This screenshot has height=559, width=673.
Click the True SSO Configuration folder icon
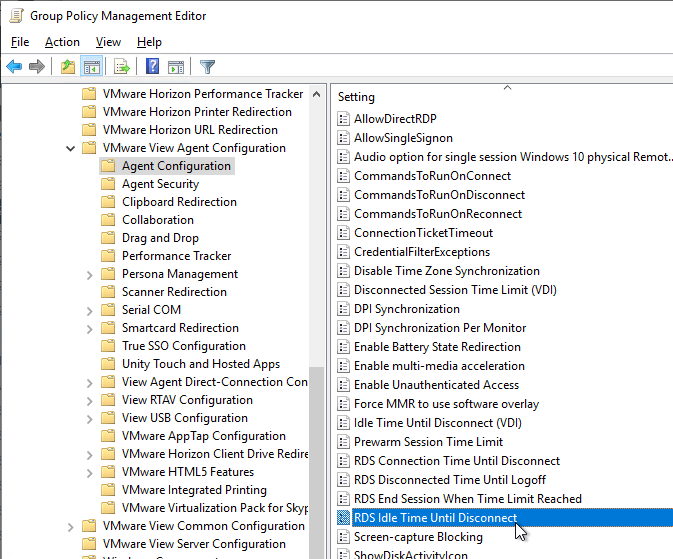[x=108, y=346]
